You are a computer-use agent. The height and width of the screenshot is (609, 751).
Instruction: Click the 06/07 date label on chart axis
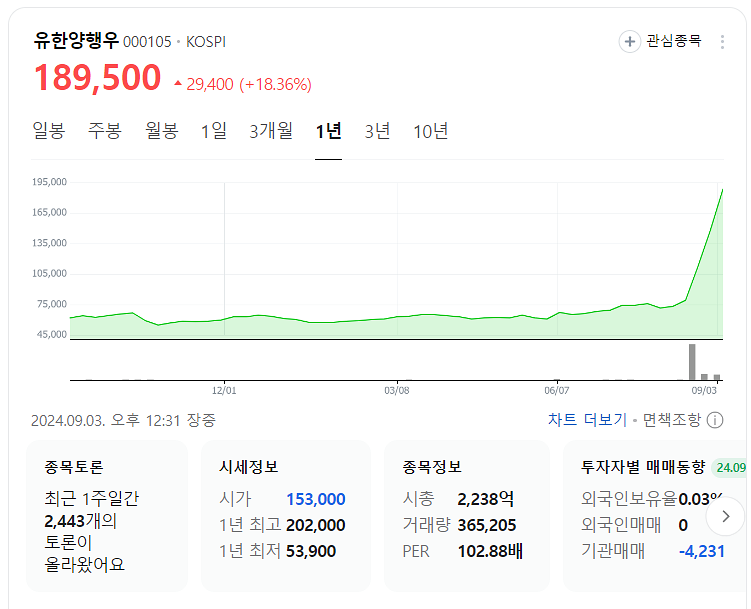click(557, 391)
